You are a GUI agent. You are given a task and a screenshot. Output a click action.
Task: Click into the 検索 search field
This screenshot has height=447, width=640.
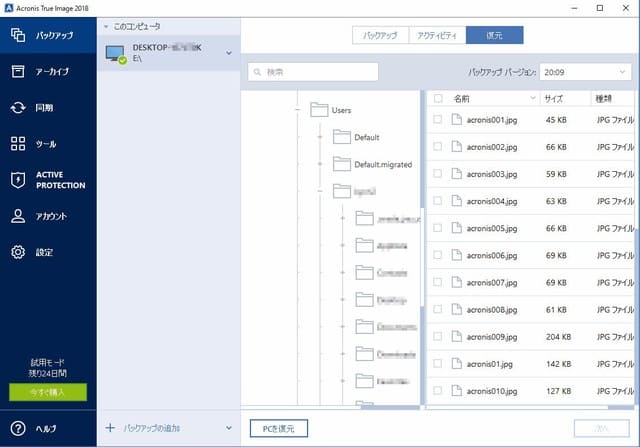tap(314, 72)
